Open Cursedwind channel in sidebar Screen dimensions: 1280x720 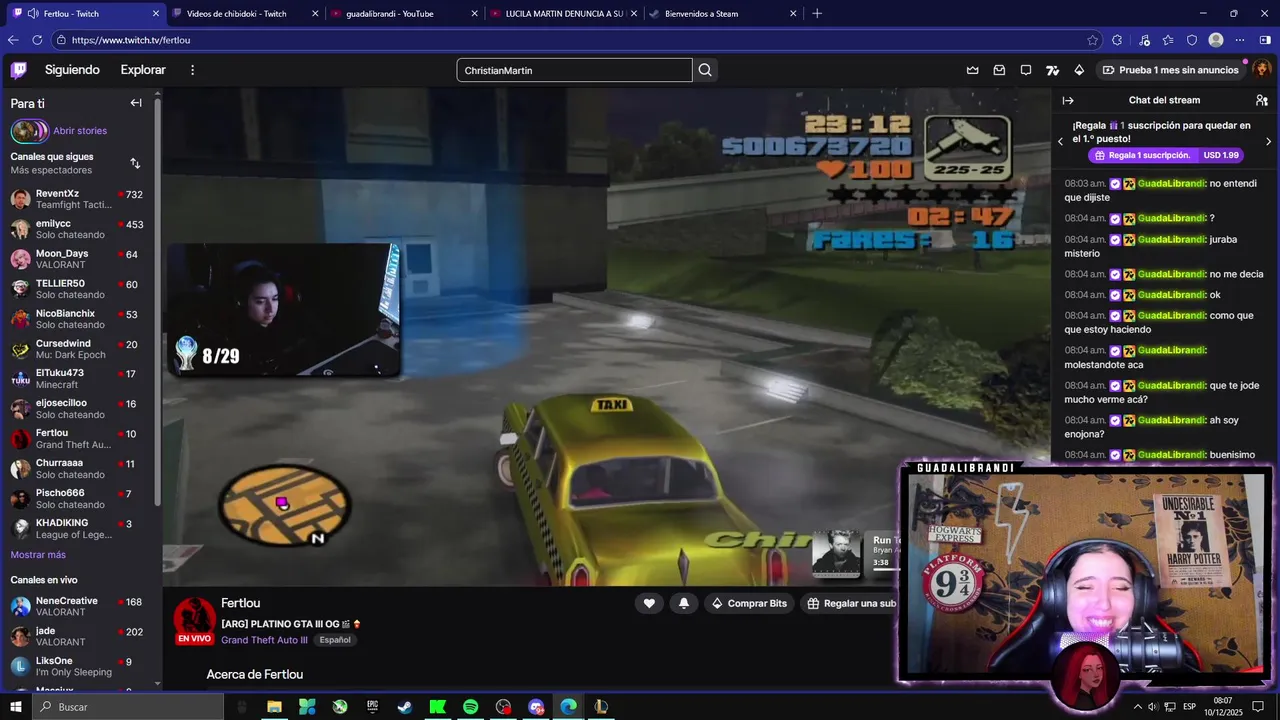[x=80, y=349]
